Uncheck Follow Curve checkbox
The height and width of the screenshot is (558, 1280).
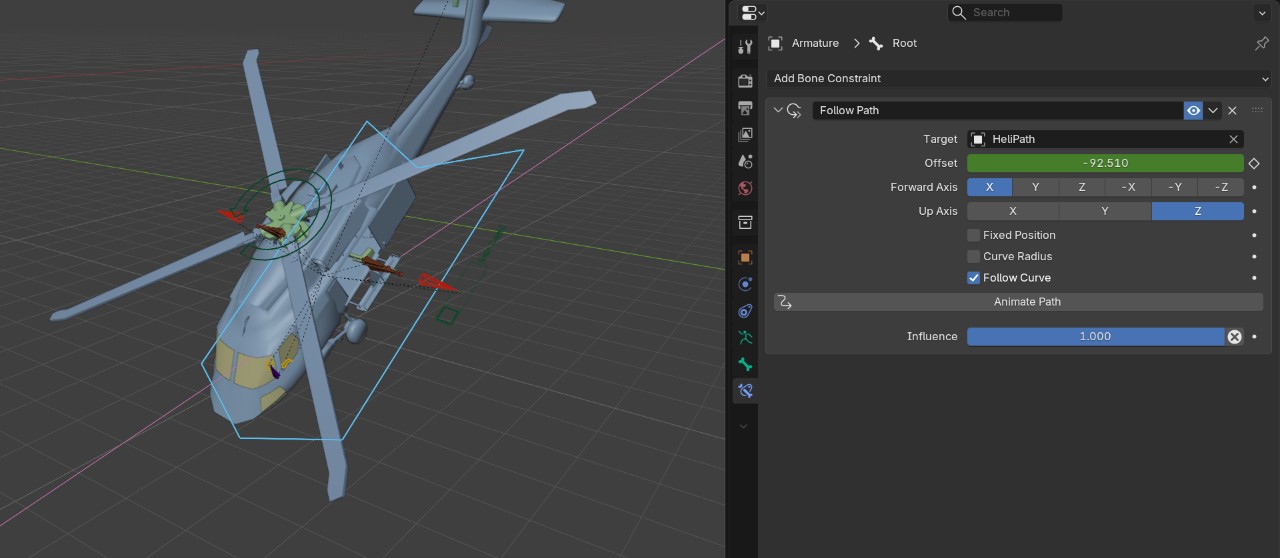point(973,278)
